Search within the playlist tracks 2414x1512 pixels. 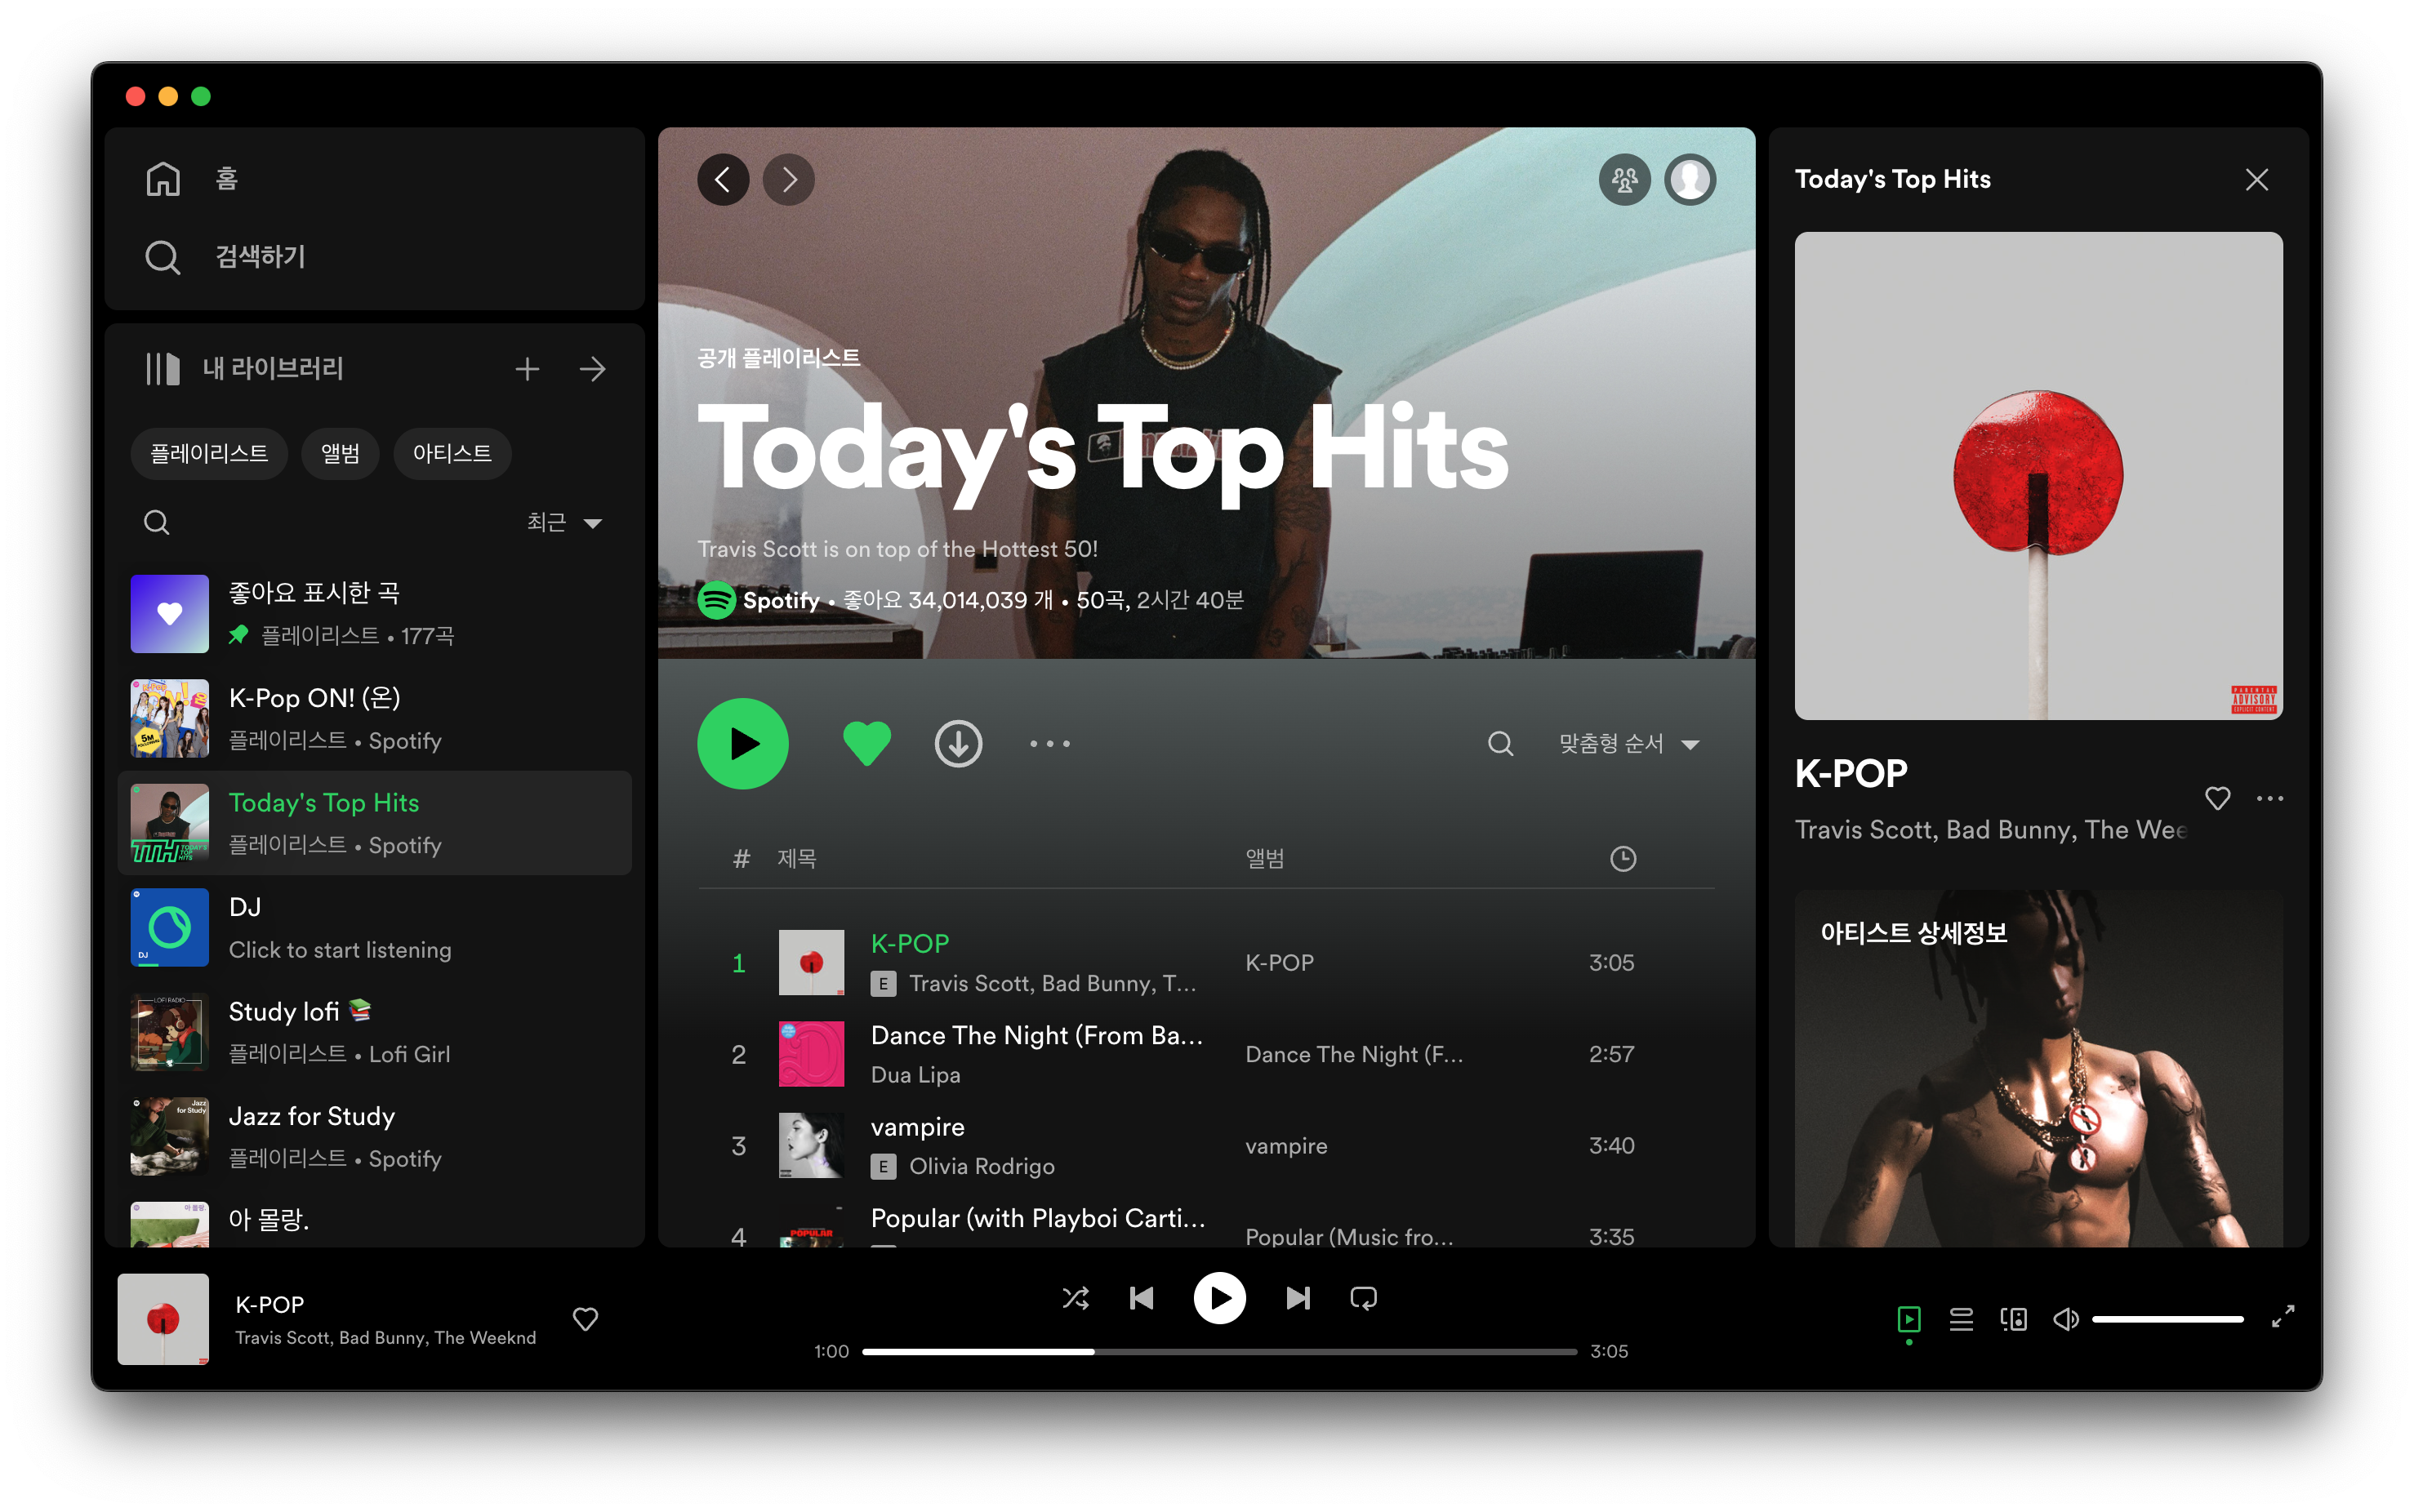pyautogui.click(x=1500, y=744)
